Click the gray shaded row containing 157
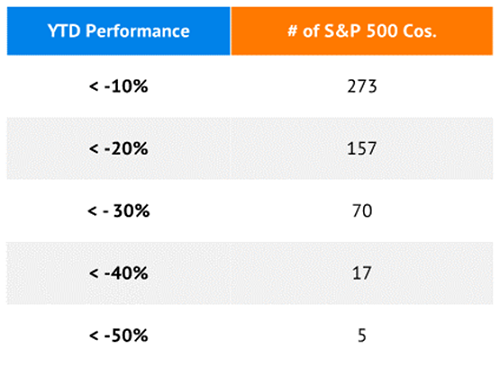The height and width of the screenshot is (367, 500). 250,148
